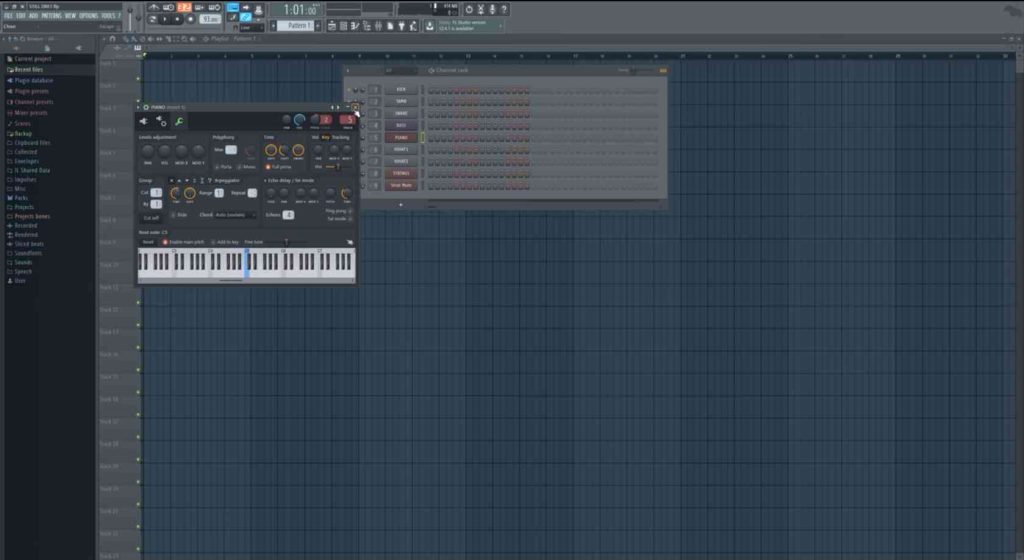
Task: Click the help question mark icon
Action: (504, 9)
